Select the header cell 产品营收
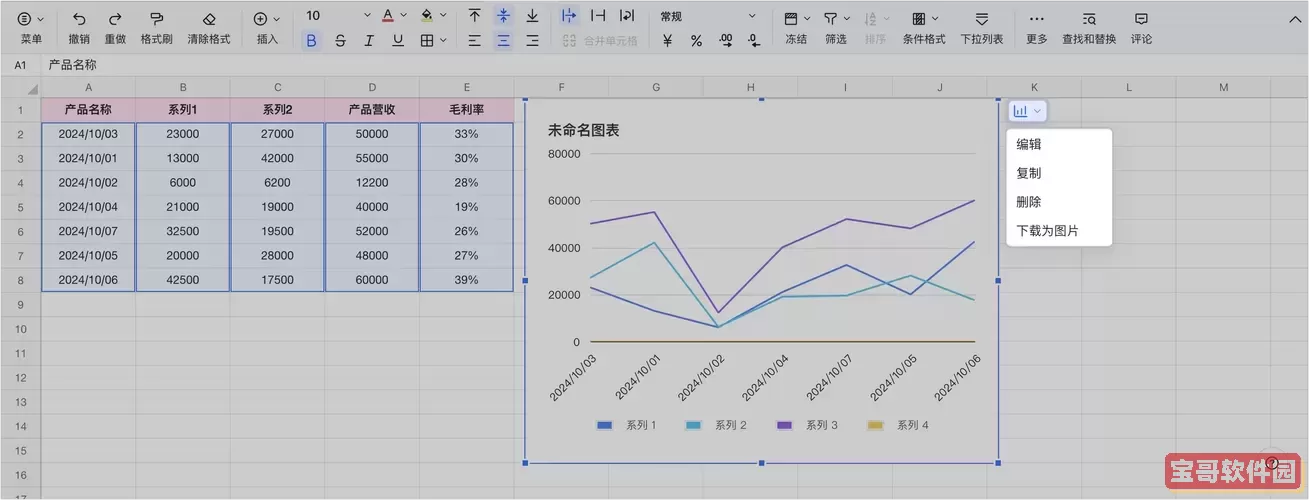 tap(372, 110)
